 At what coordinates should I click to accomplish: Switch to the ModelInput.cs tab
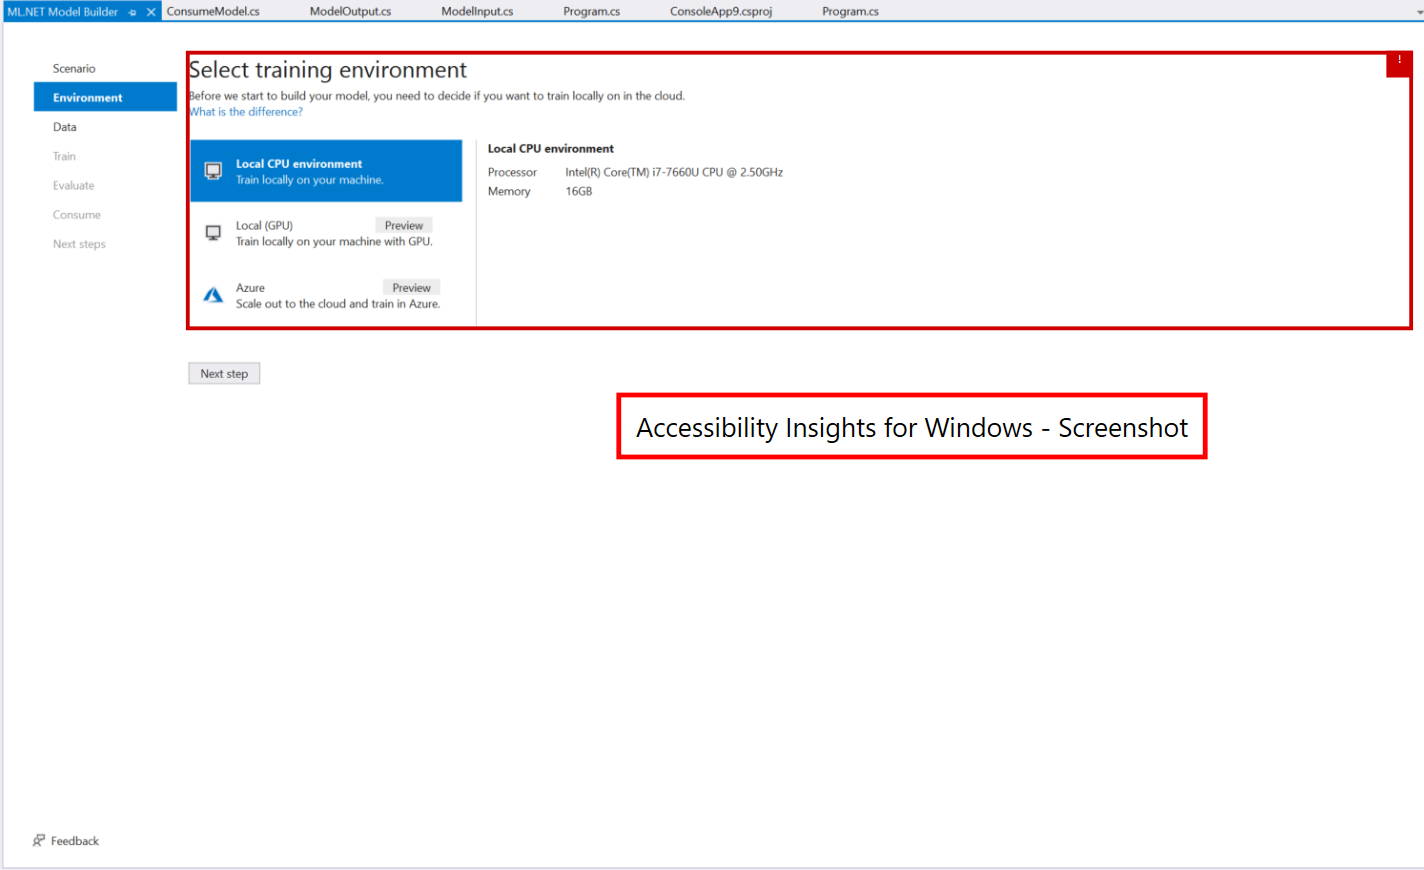point(476,11)
